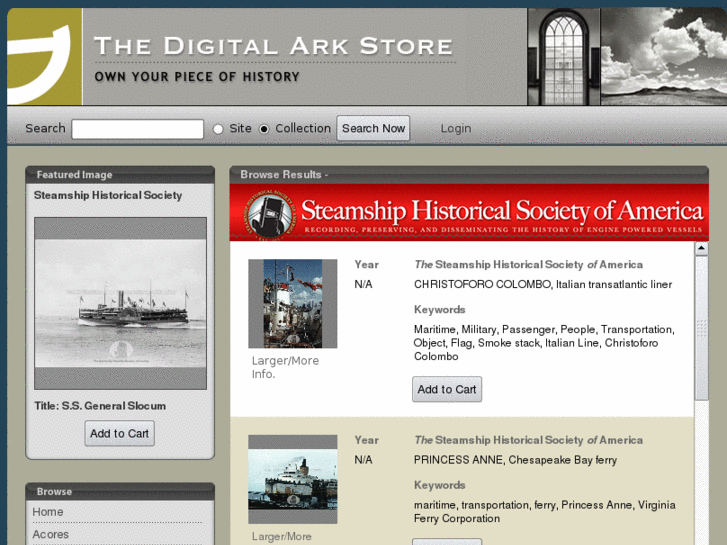Open Acores in Browse menu
Viewport: 727px width, 545px height.
pyautogui.click(x=51, y=534)
